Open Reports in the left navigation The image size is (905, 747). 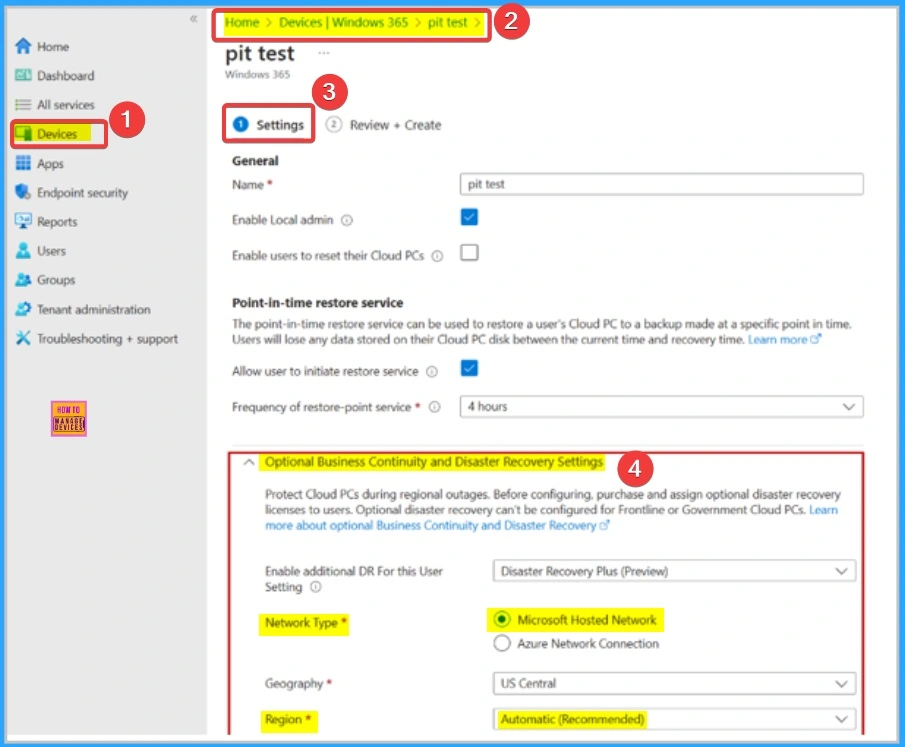tap(57, 222)
